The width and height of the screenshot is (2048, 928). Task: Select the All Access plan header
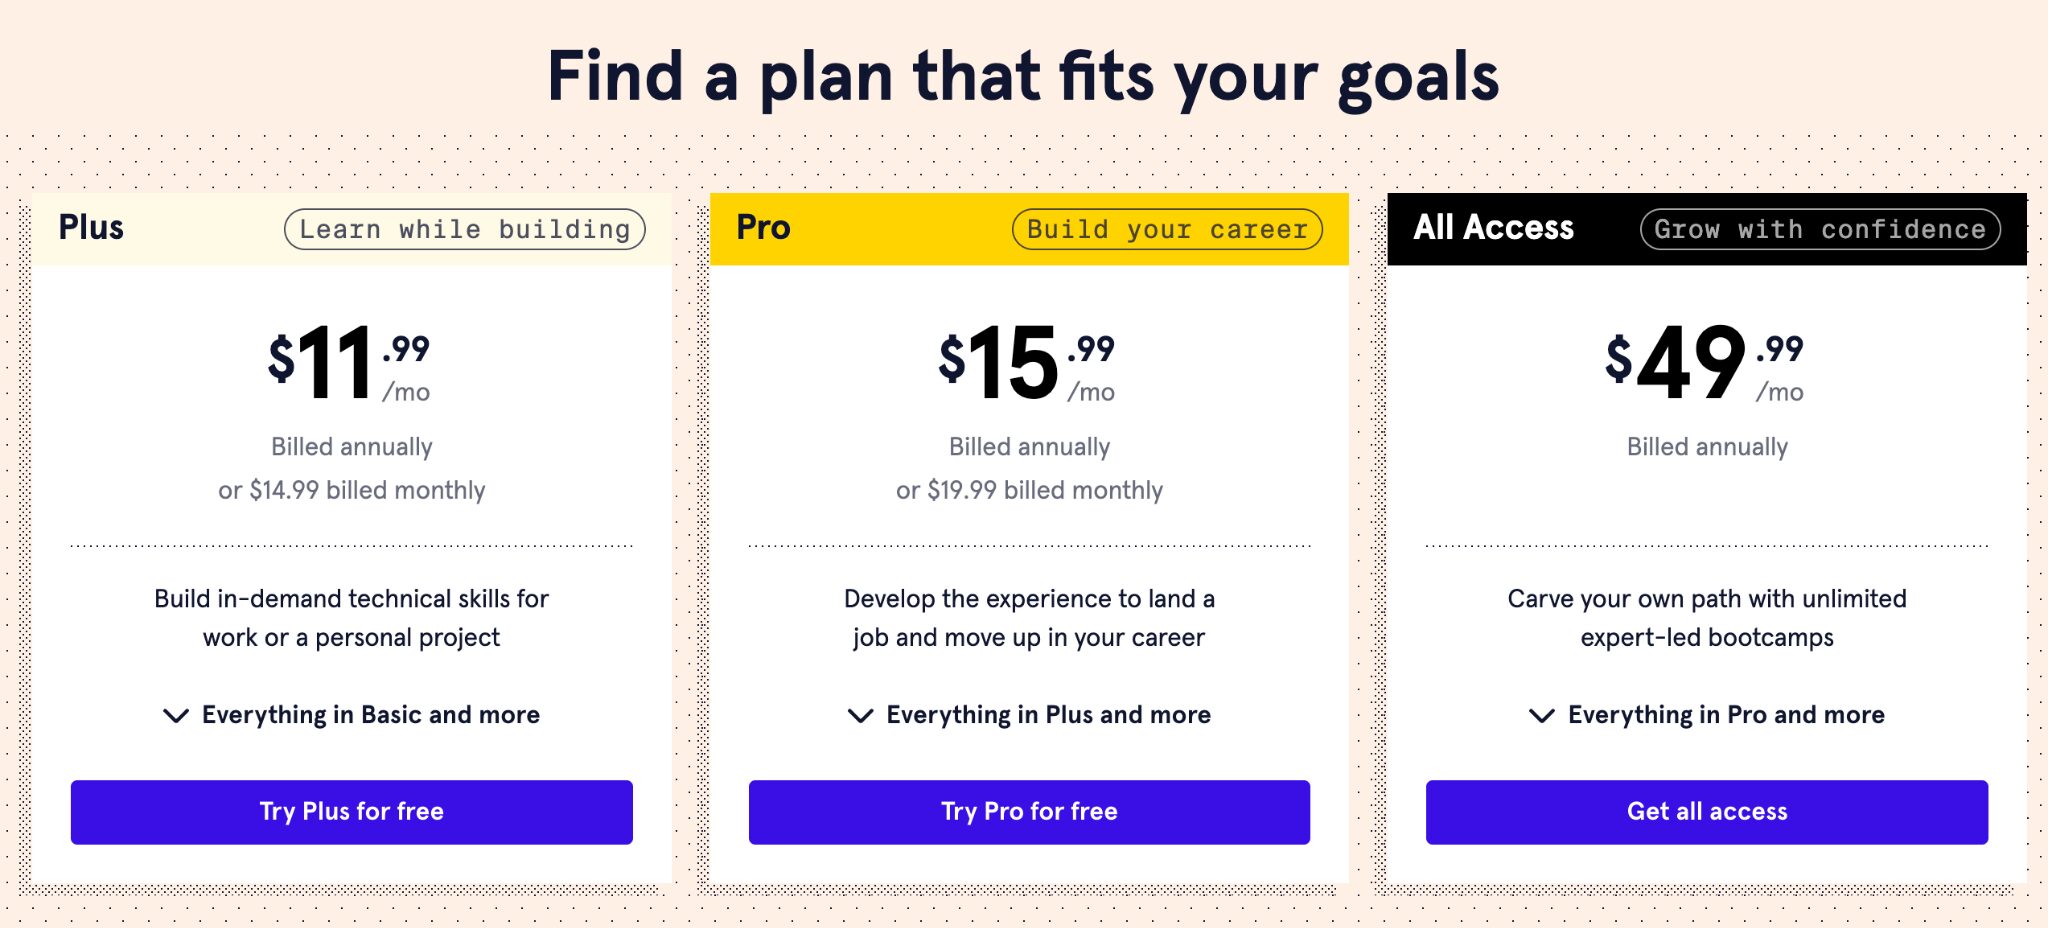pos(1495,228)
